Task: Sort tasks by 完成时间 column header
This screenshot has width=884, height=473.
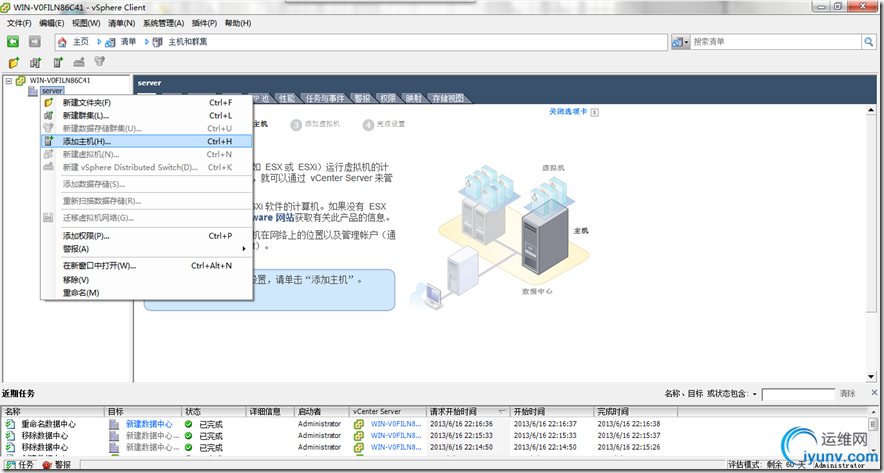Action: [x=635, y=412]
